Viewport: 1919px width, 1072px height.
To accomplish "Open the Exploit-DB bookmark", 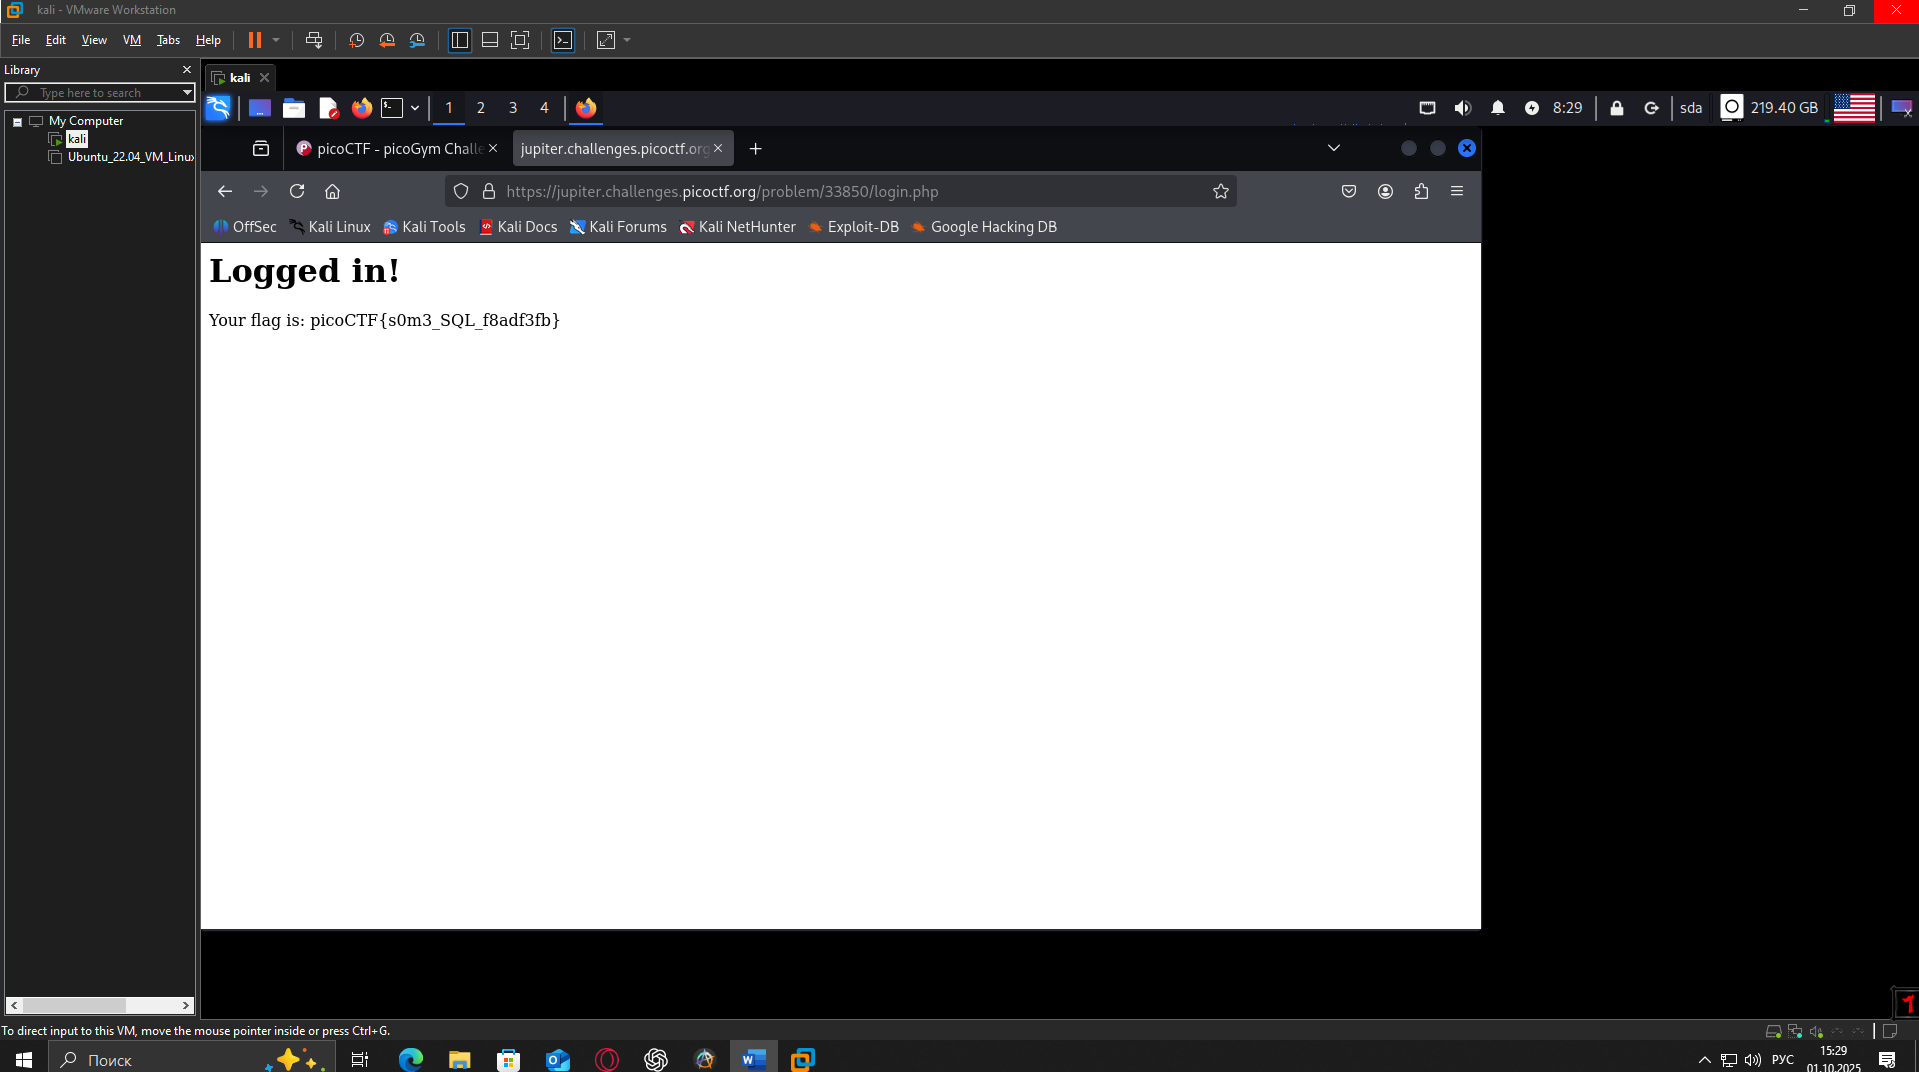I will click(853, 227).
